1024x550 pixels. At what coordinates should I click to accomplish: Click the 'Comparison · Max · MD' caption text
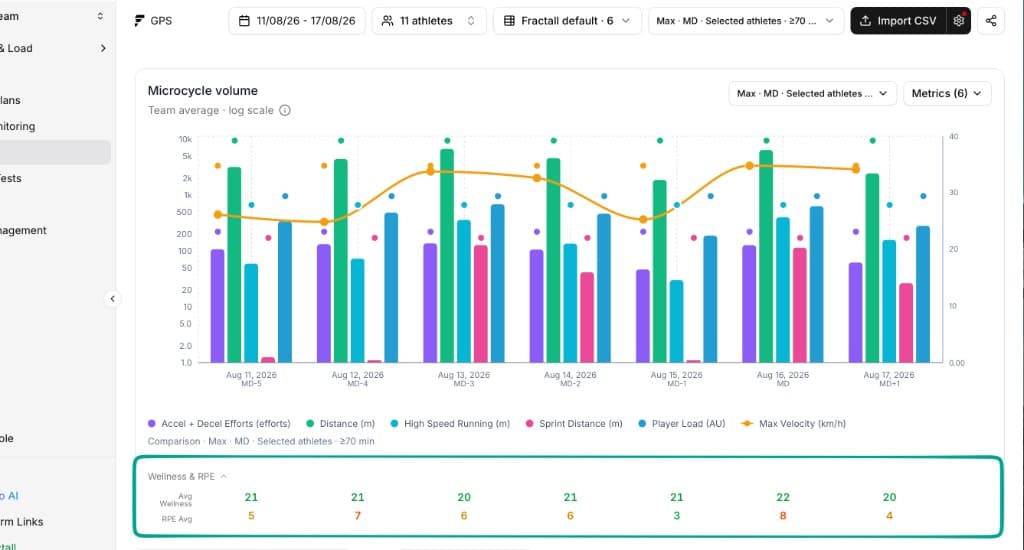261,441
